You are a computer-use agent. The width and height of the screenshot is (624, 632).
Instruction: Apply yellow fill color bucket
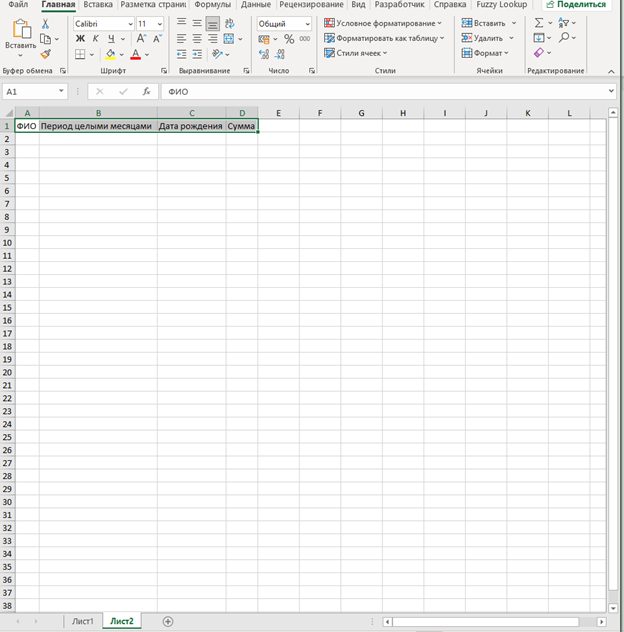coord(110,54)
